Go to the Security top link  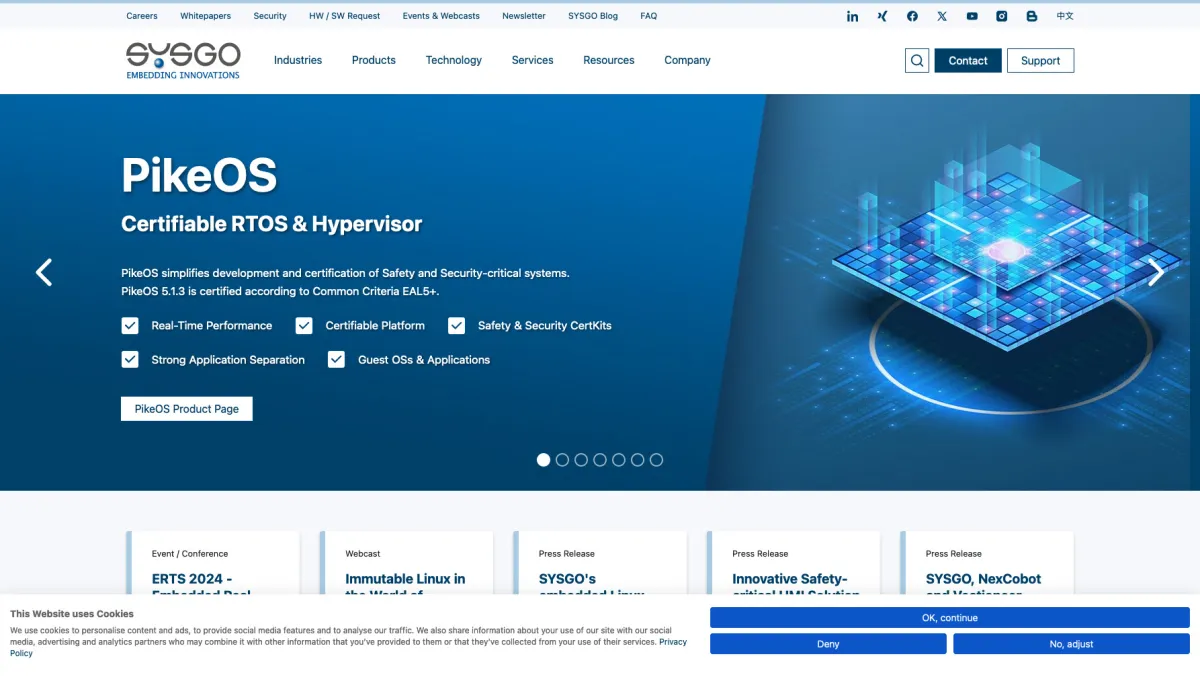click(x=270, y=16)
